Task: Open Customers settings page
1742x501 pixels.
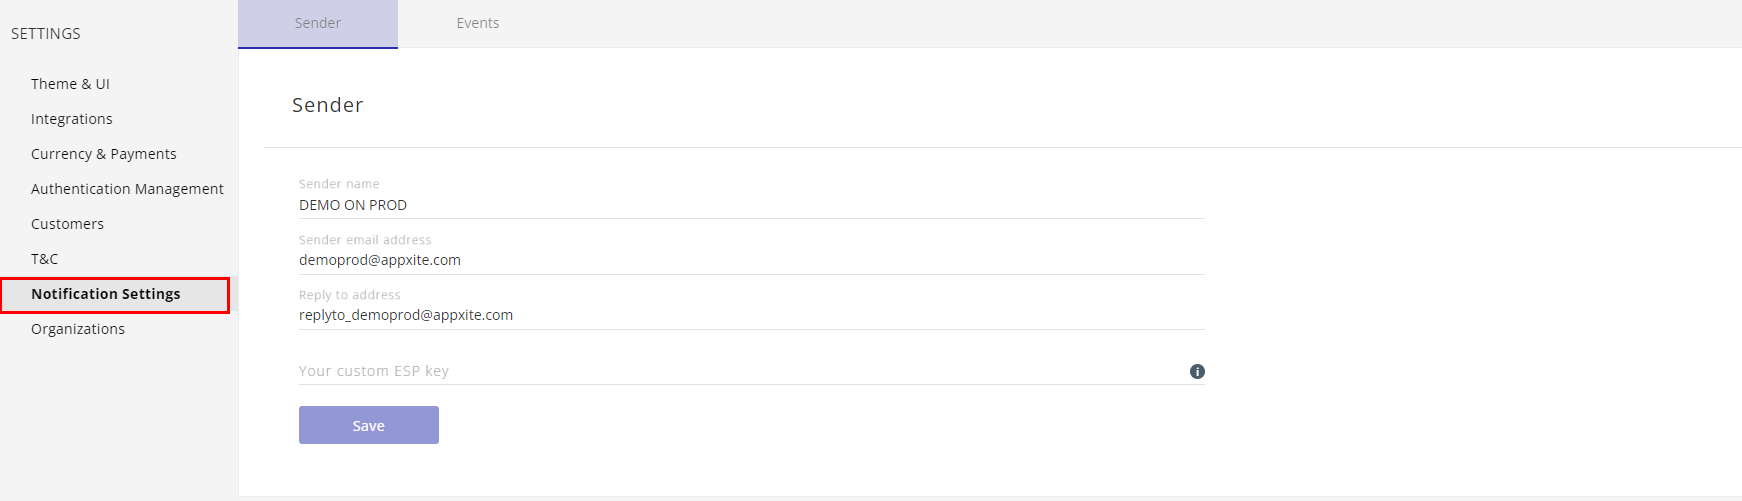Action: [x=67, y=224]
